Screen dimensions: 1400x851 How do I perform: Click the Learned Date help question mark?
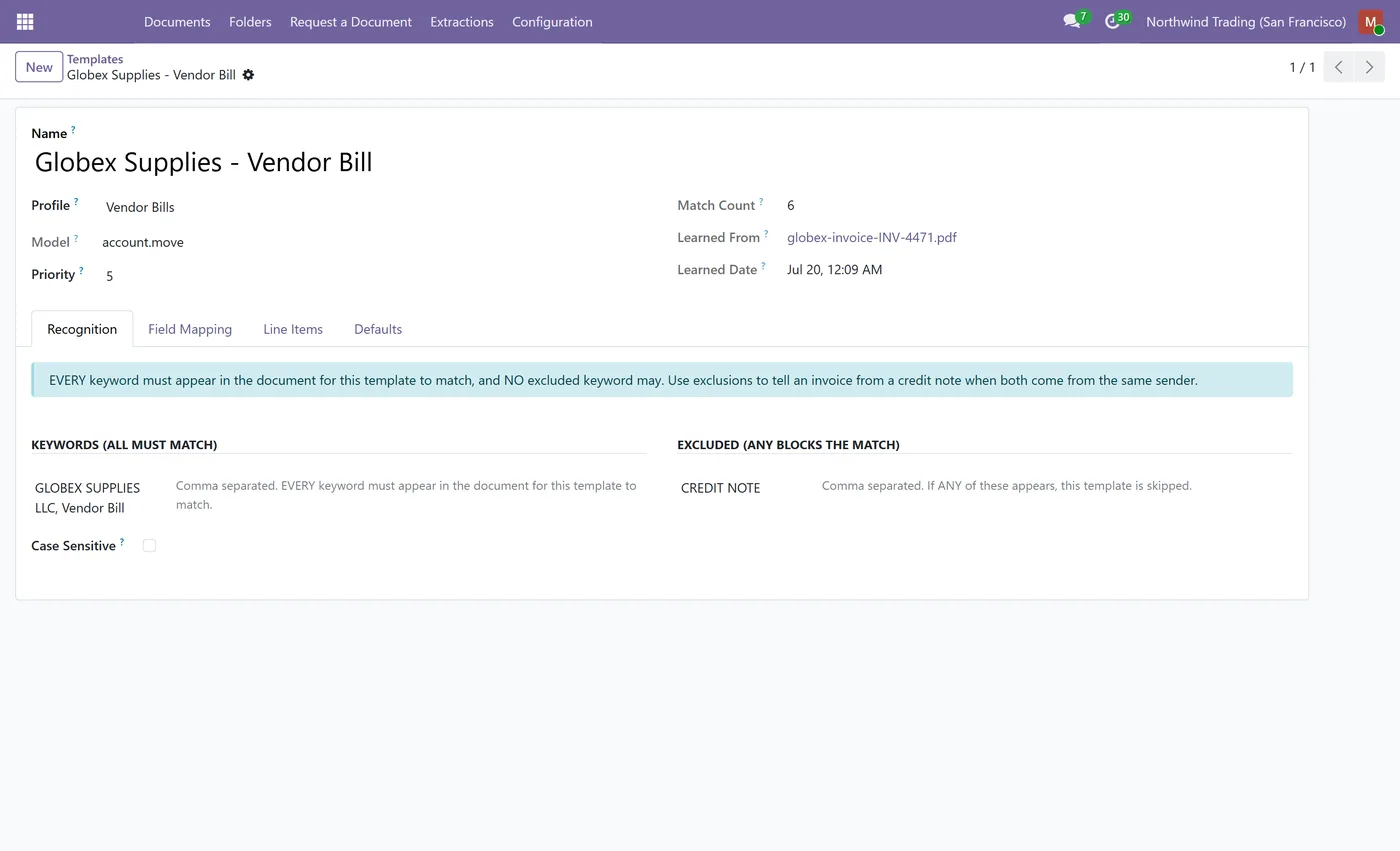(x=763, y=266)
